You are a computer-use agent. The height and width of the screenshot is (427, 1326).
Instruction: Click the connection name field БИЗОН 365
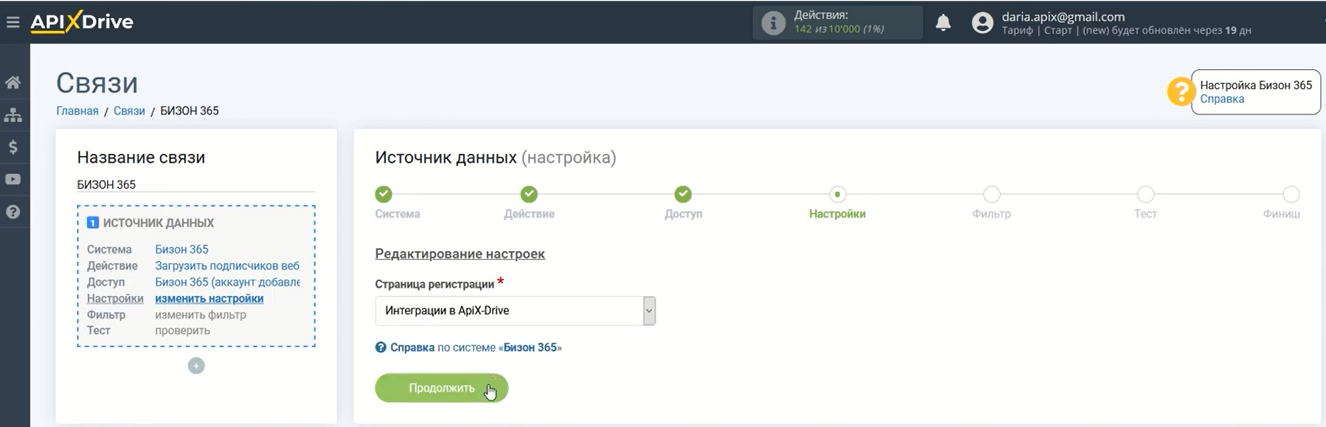point(196,184)
